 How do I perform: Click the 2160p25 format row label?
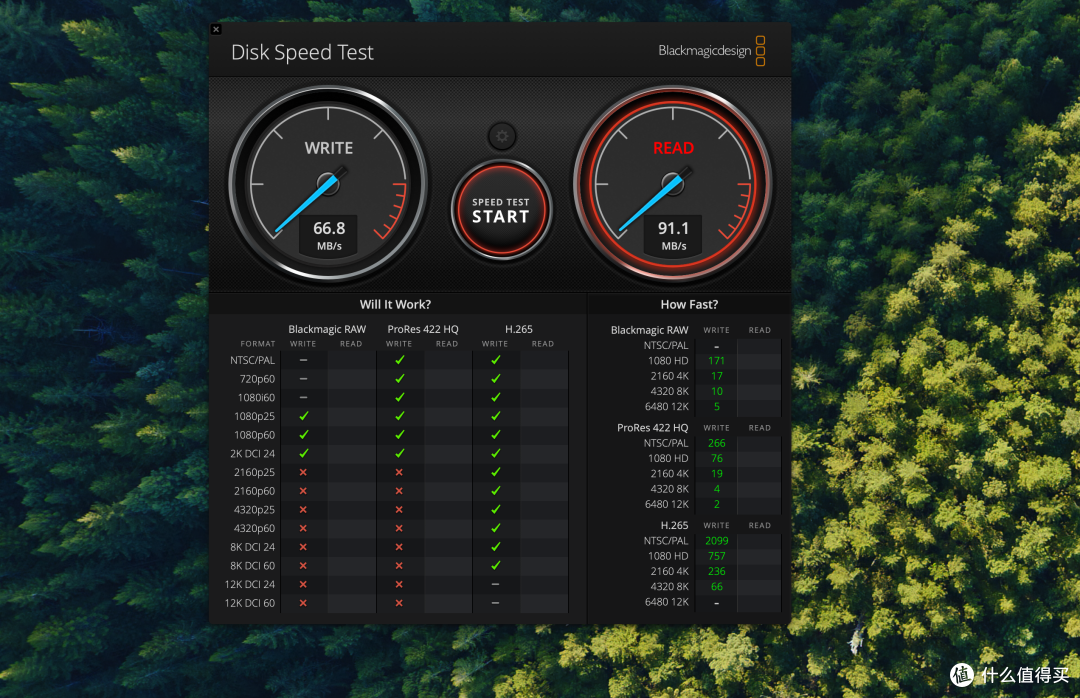254,472
